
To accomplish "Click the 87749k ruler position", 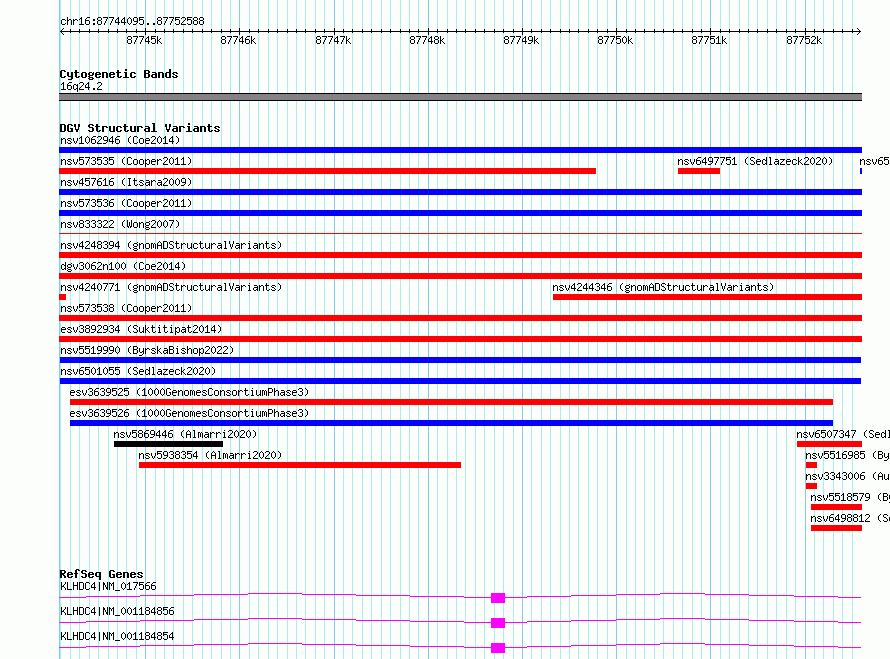I will pyautogui.click(x=521, y=40).
